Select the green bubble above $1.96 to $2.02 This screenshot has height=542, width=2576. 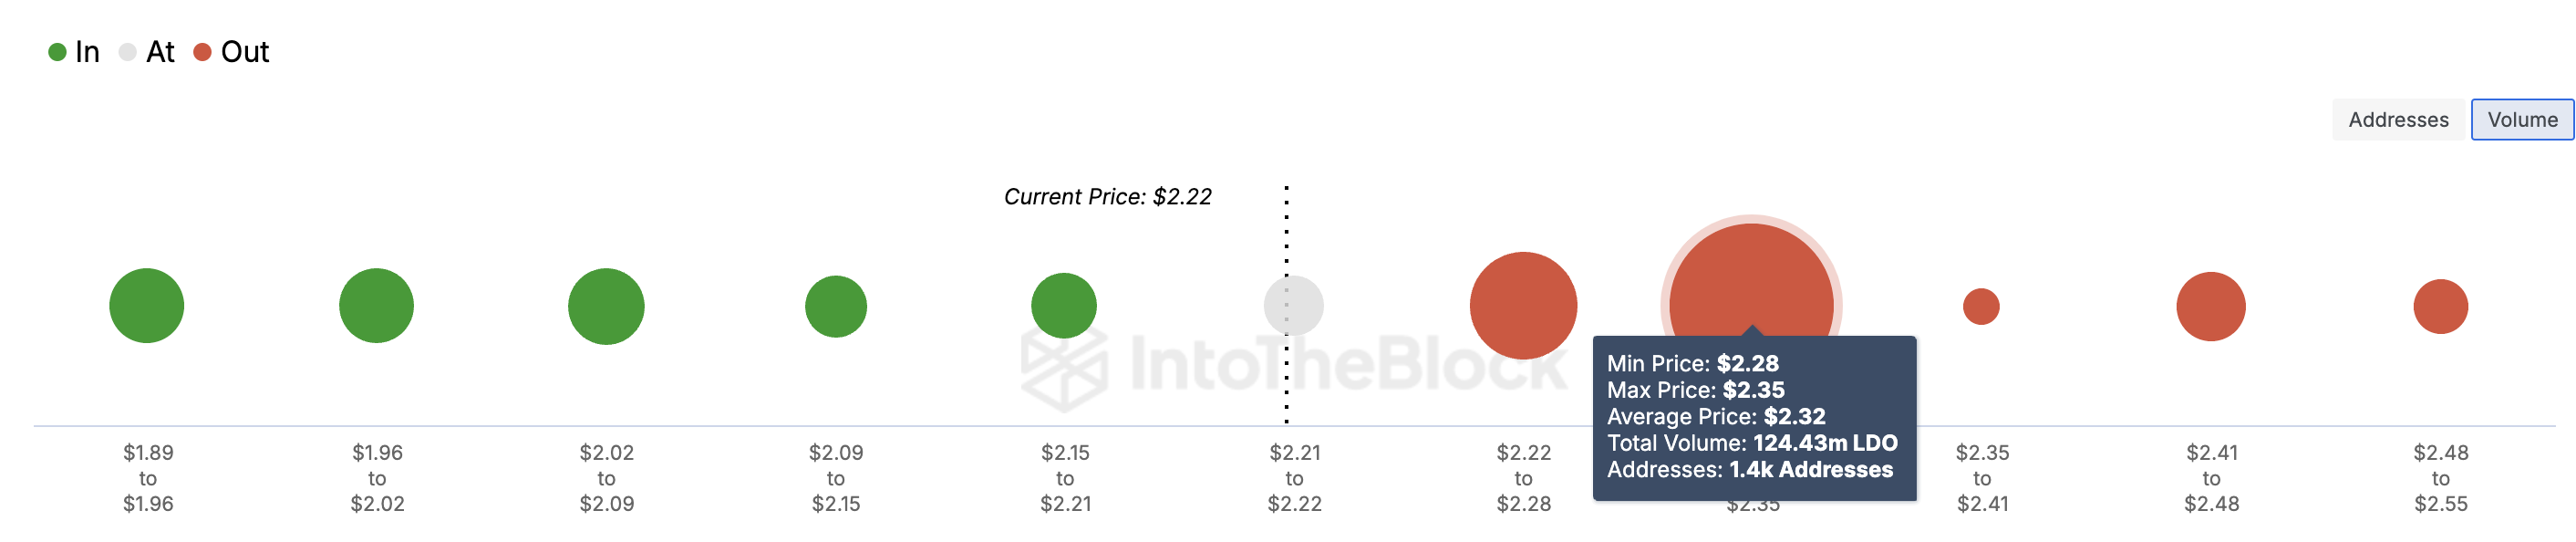click(x=376, y=306)
